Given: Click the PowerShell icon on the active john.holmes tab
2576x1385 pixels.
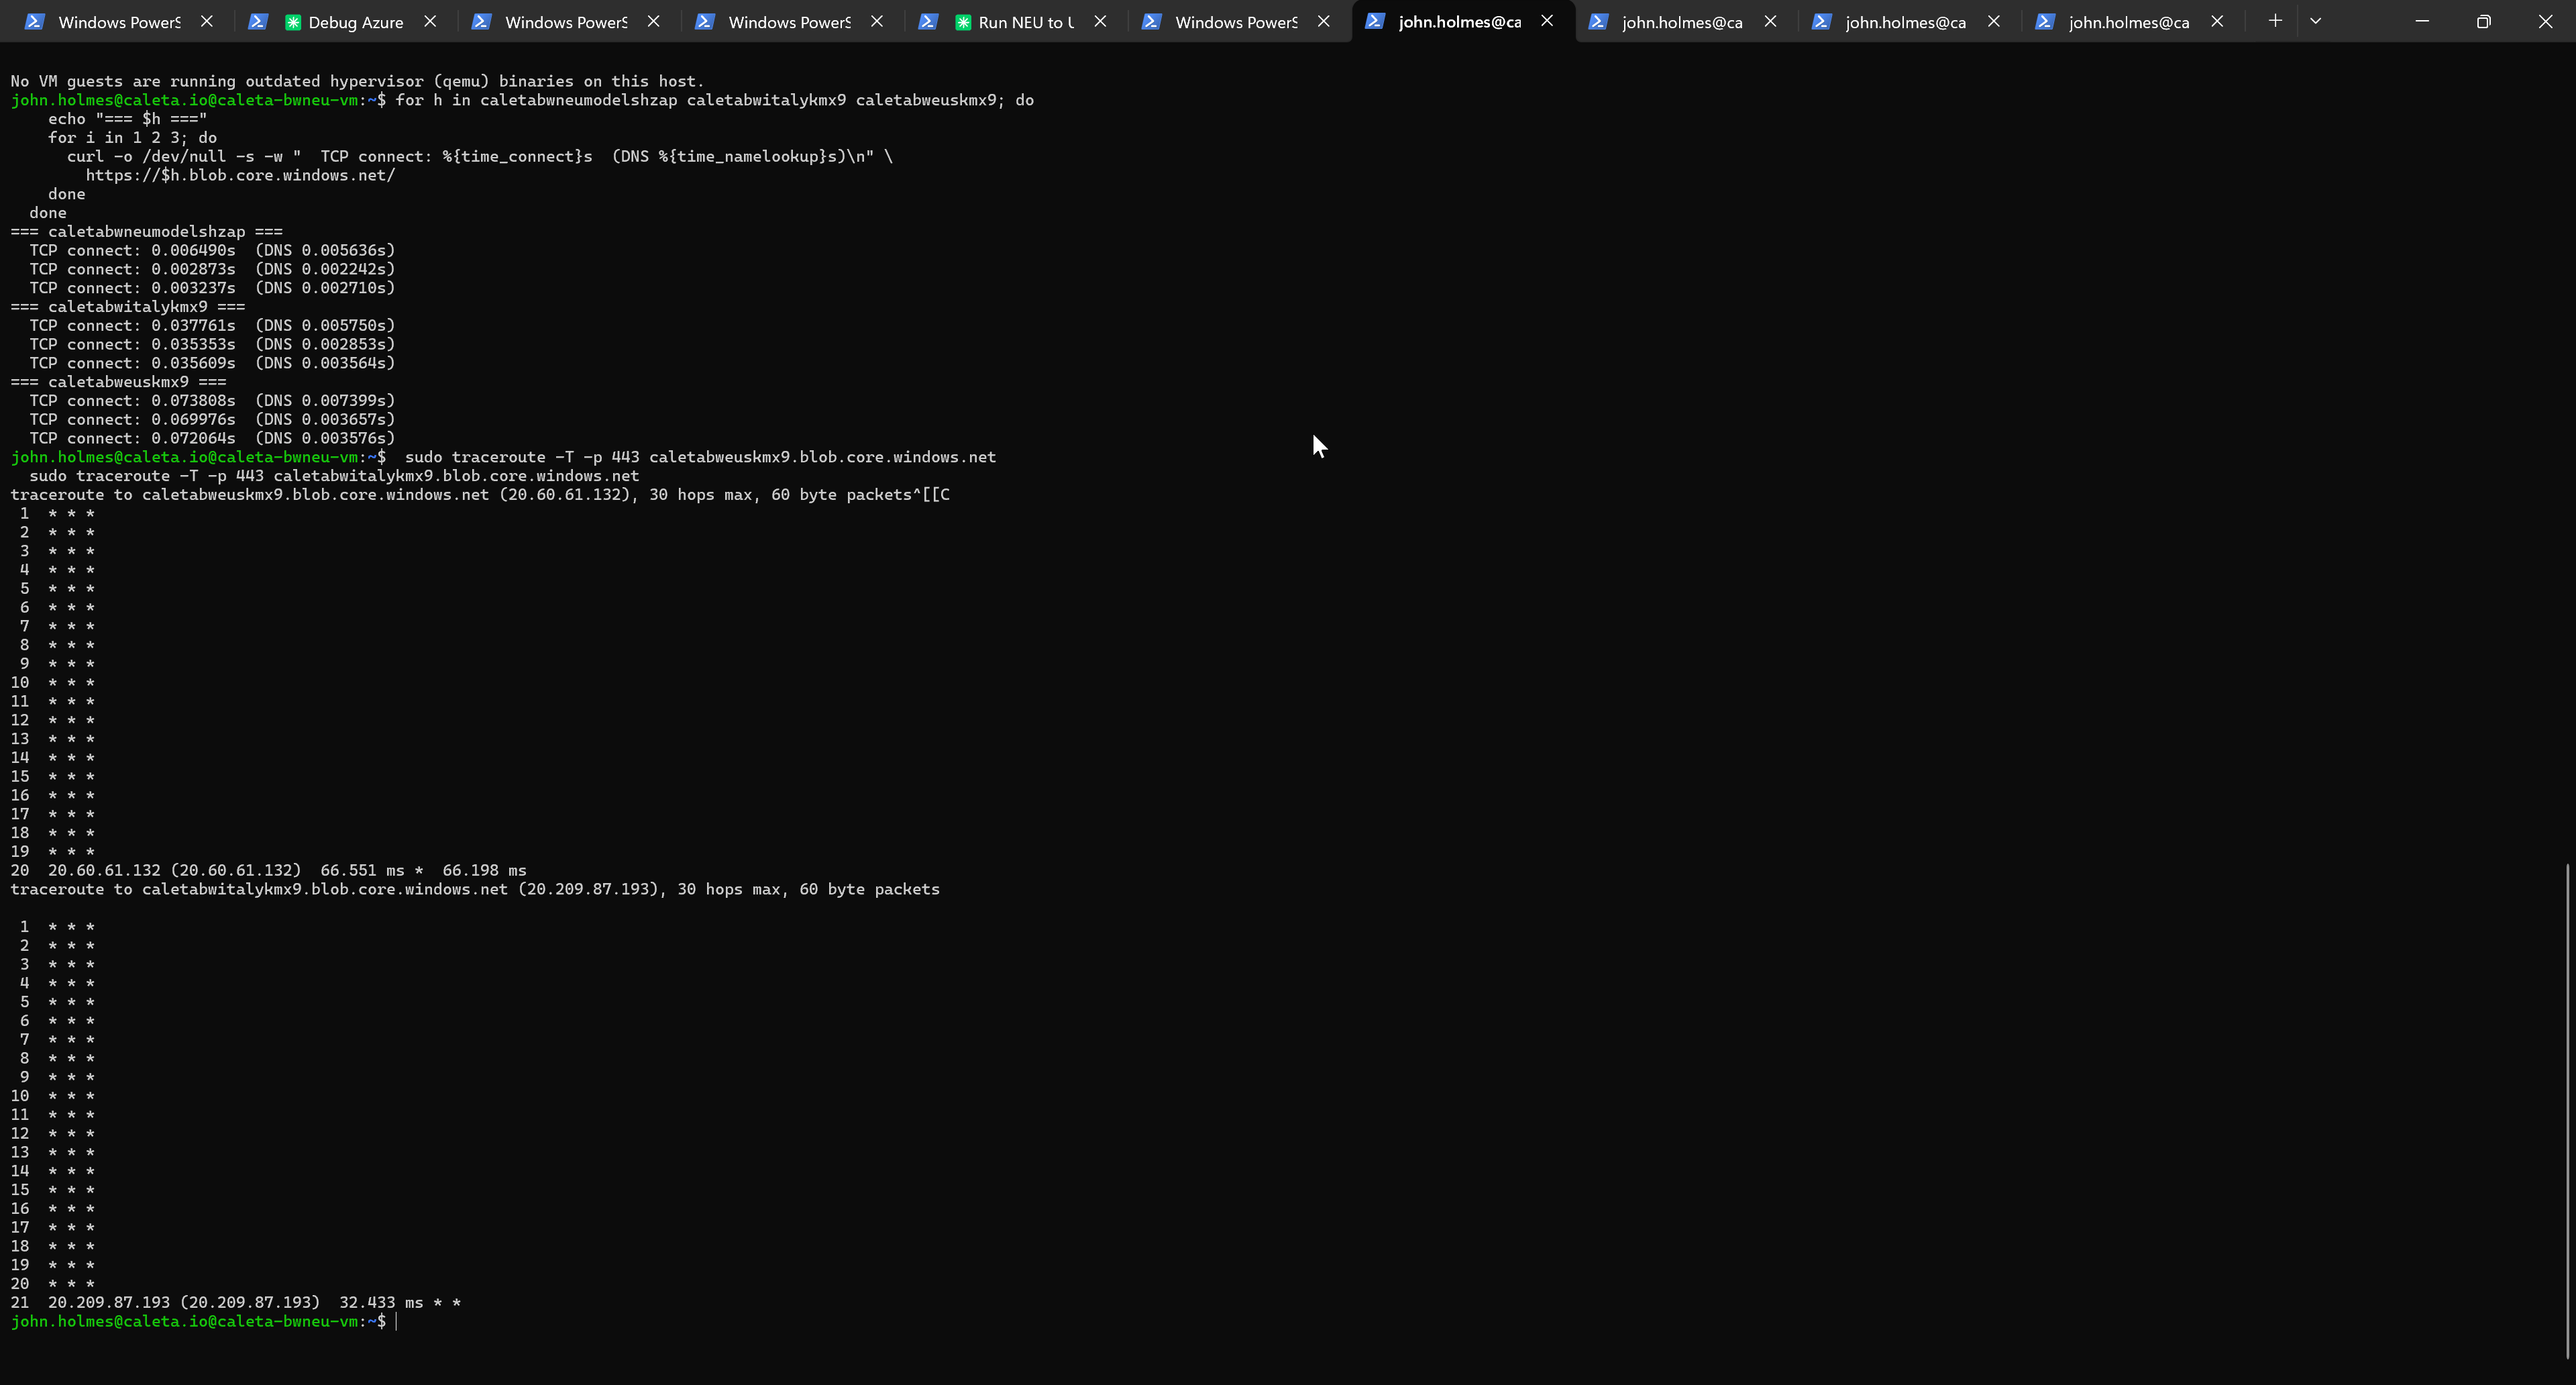Looking at the screenshot, I should click(x=1374, y=21).
